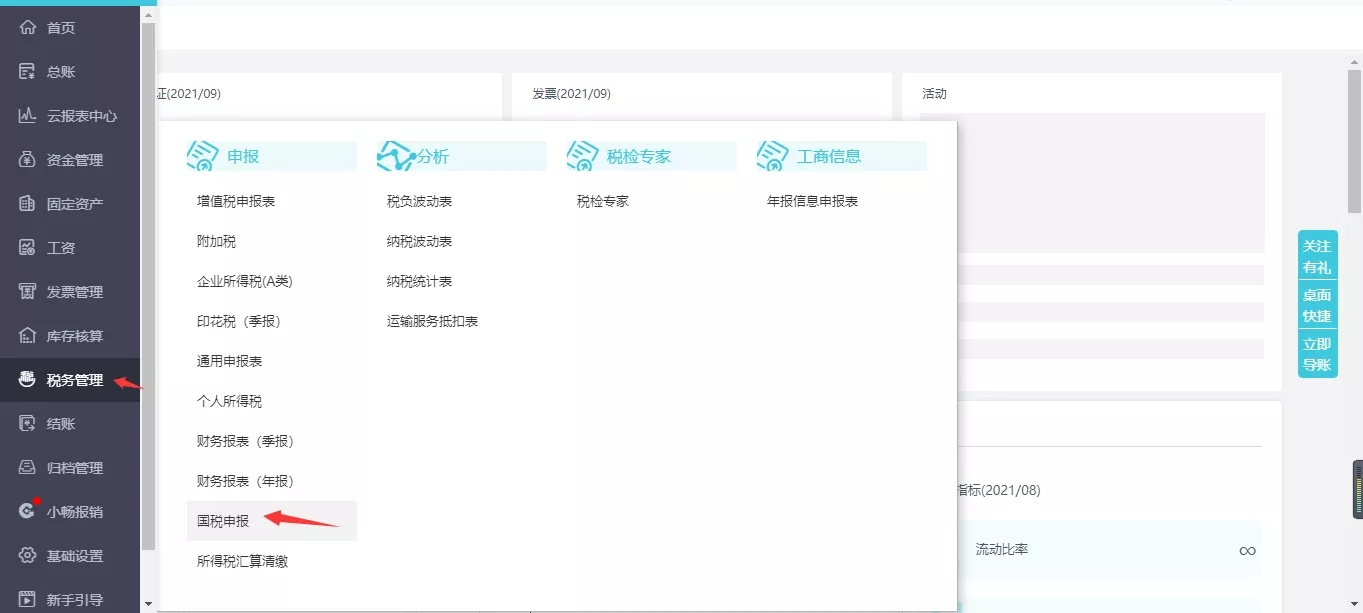Click the home icon beside 首页

tap(28, 28)
